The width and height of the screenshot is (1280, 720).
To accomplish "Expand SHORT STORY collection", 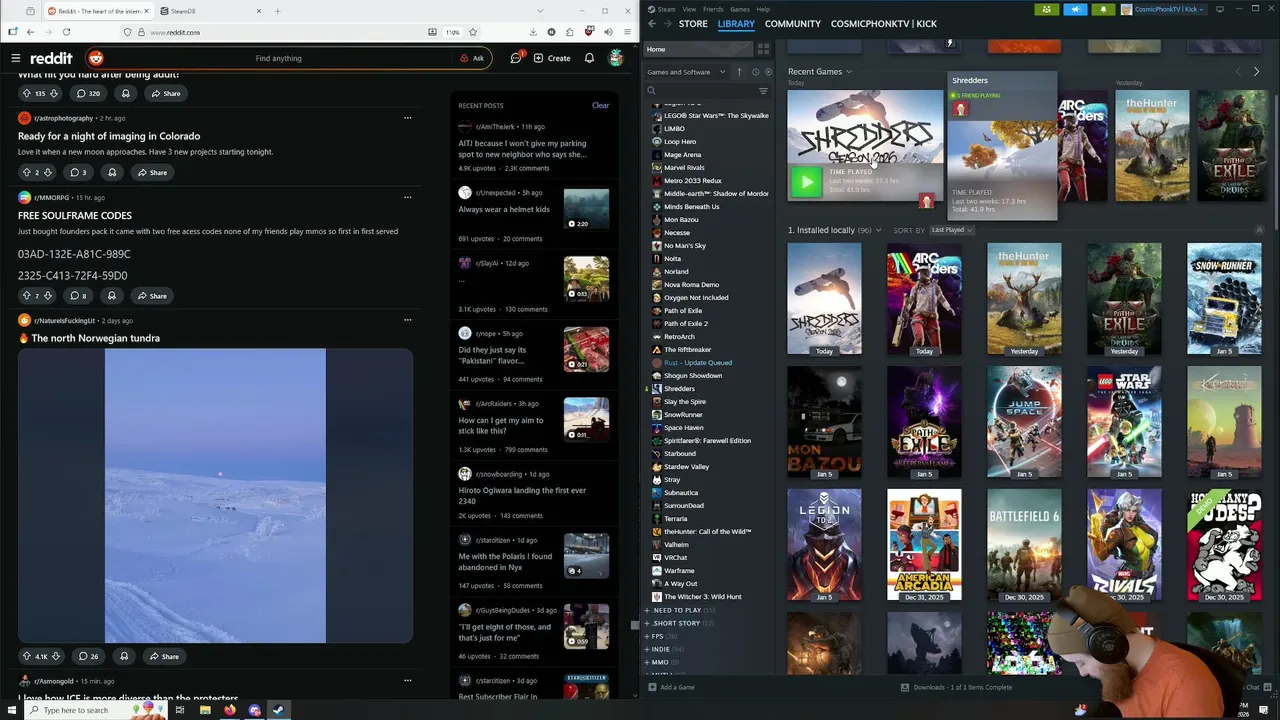I will (x=679, y=623).
